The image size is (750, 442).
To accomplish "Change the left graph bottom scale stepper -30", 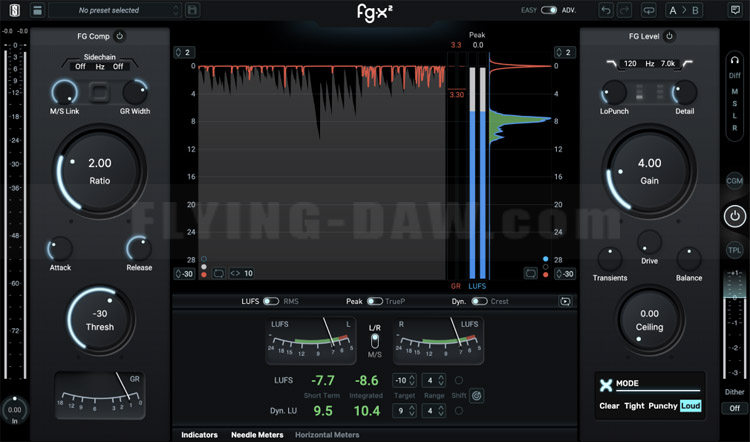I will coord(184,274).
